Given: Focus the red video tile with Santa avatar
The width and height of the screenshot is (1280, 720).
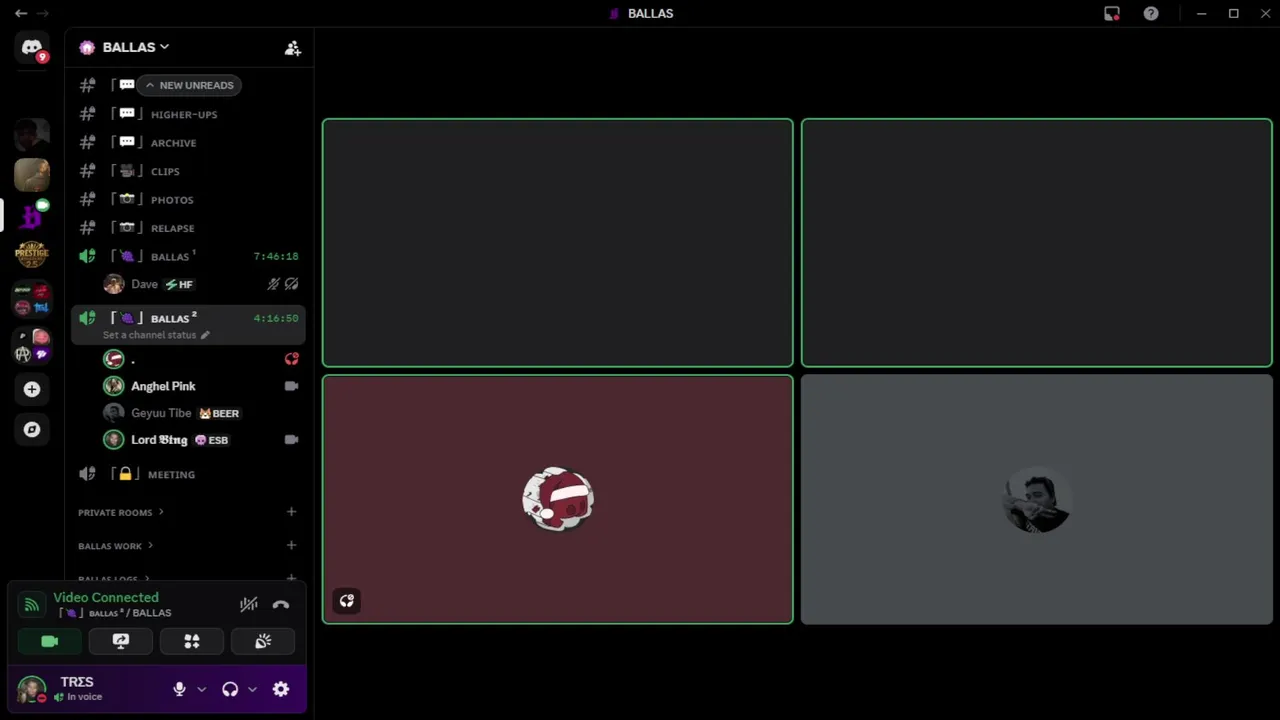Looking at the screenshot, I should pyautogui.click(x=558, y=499).
